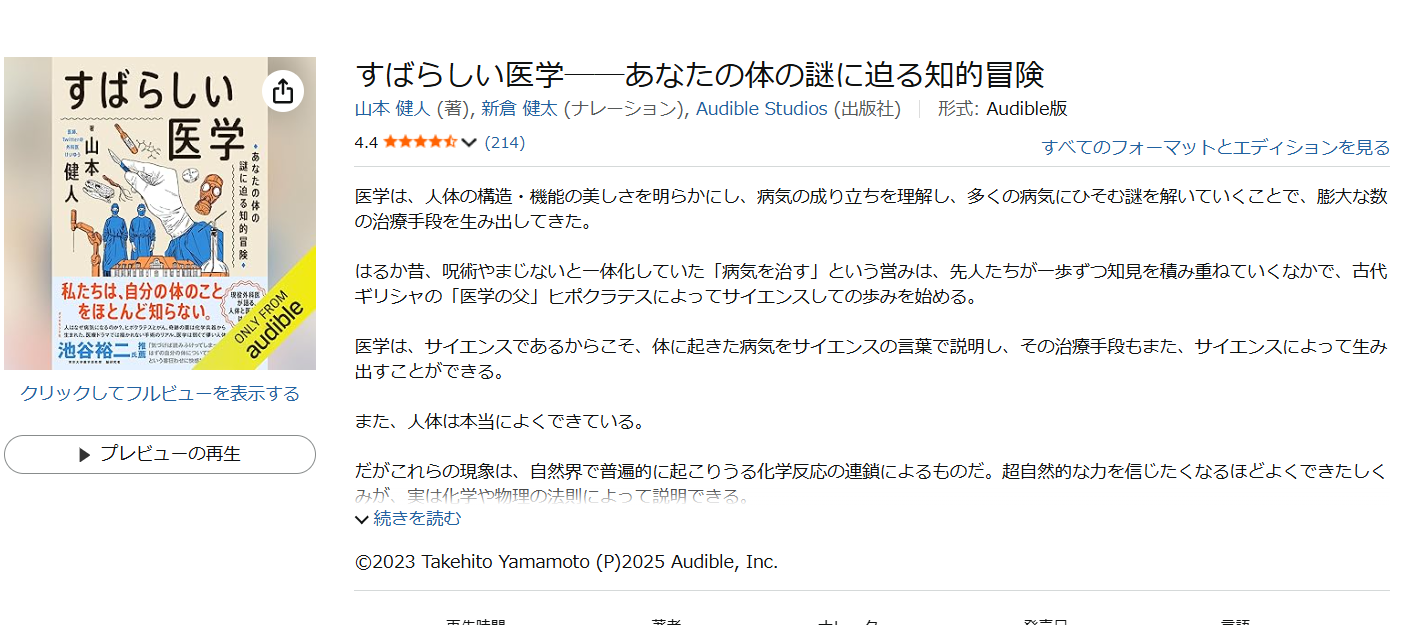
Task: Click the first description paragraph
Action: 871,209
